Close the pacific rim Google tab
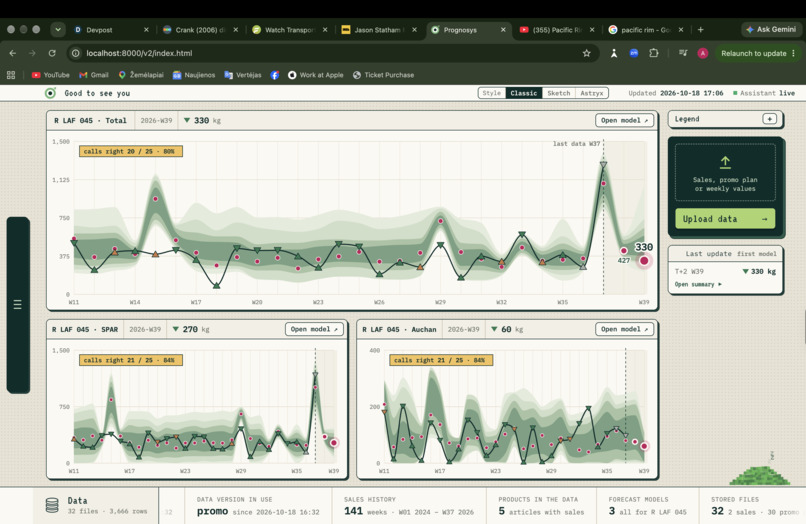806x524 pixels. pyautogui.click(x=681, y=30)
